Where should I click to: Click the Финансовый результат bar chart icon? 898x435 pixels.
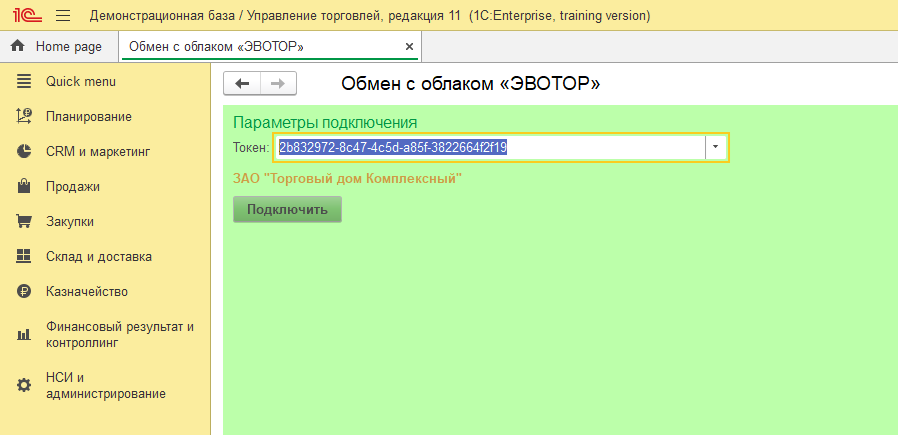(23, 335)
